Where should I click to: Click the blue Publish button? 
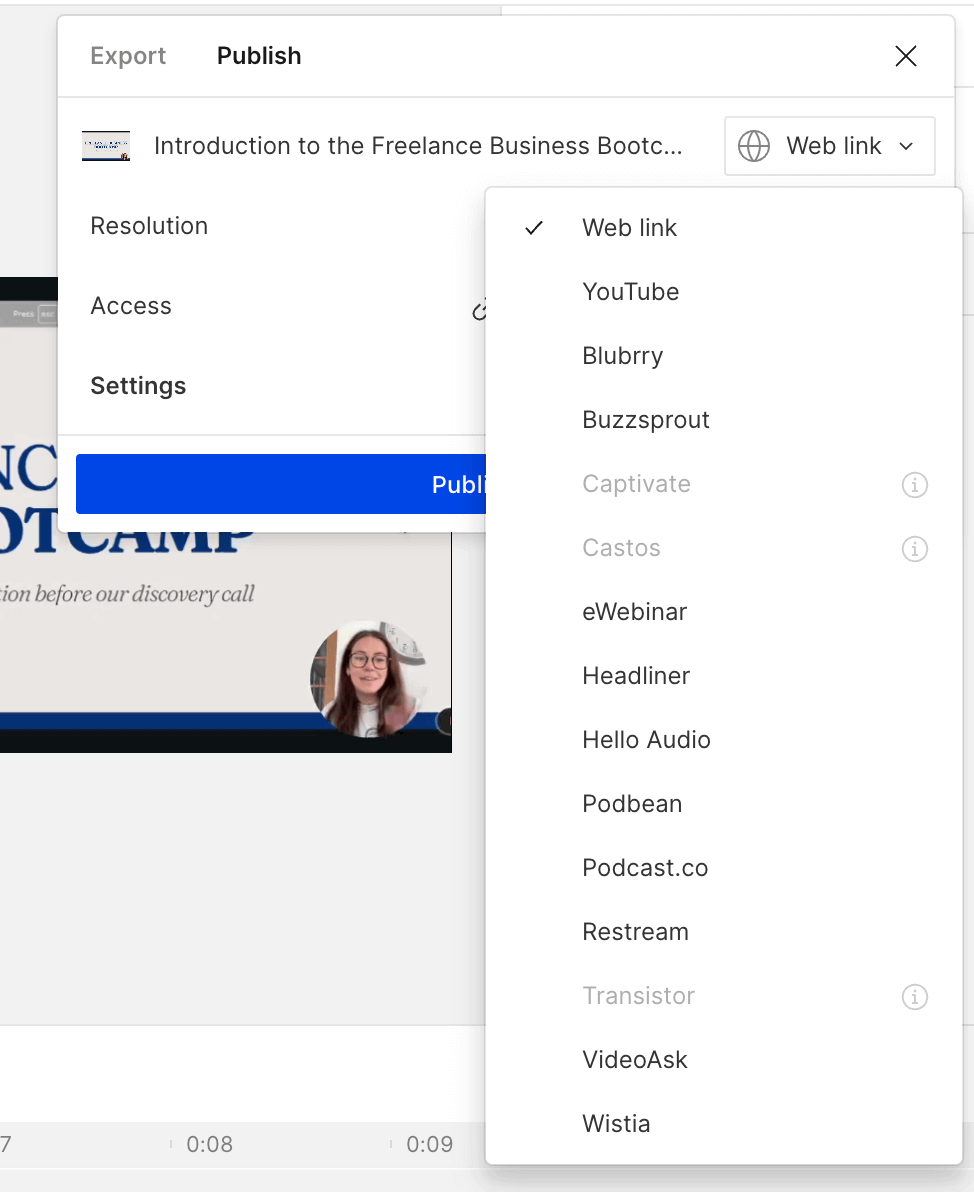pos(281,484)
